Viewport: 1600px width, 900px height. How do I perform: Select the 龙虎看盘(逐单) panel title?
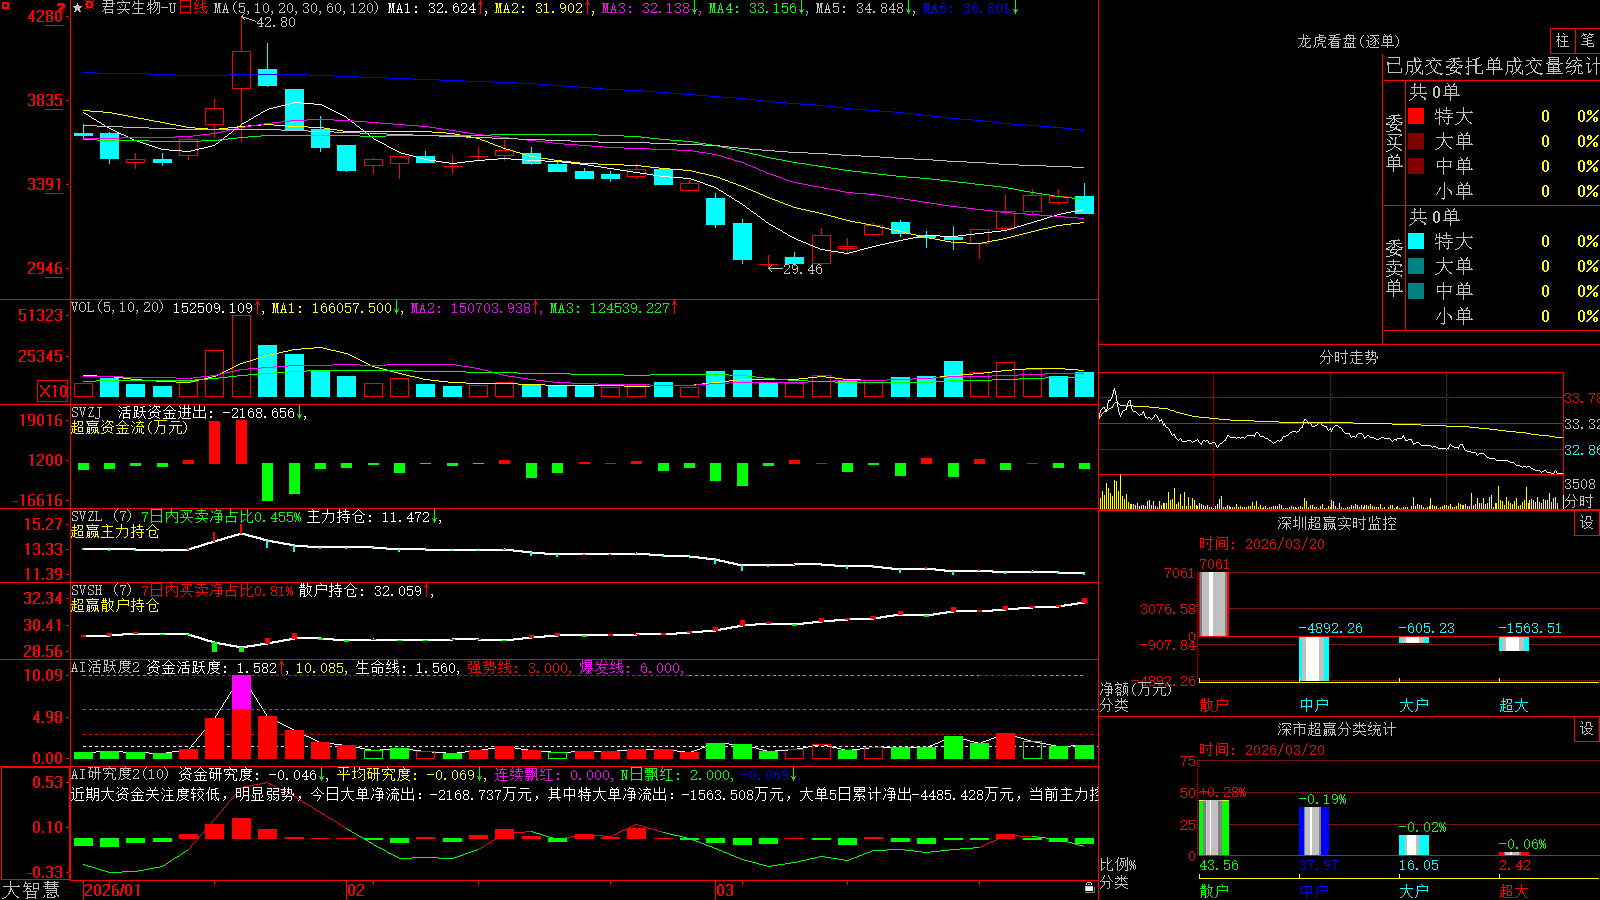(x=1348, y=41)
